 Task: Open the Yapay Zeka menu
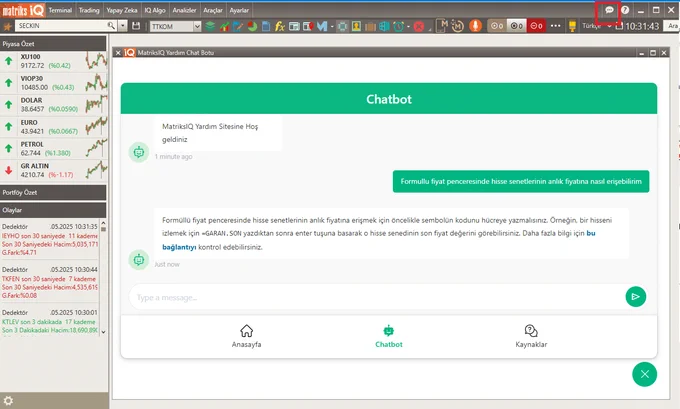[x=121, y=10]
